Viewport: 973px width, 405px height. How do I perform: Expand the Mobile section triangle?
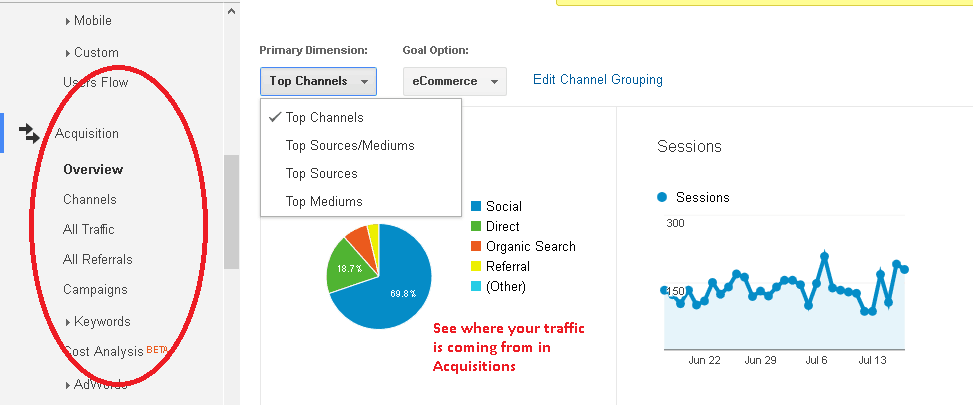pos(68,21)
